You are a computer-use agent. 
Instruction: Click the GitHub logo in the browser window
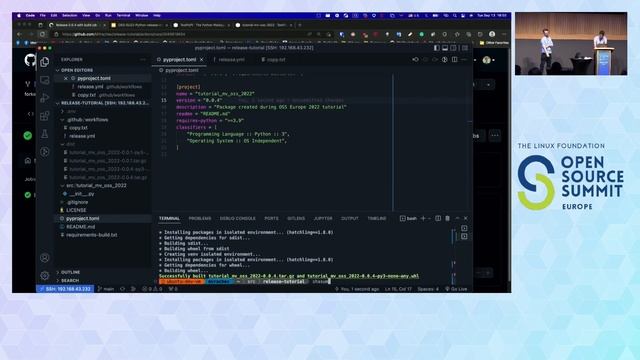click(x=30, y=60)
